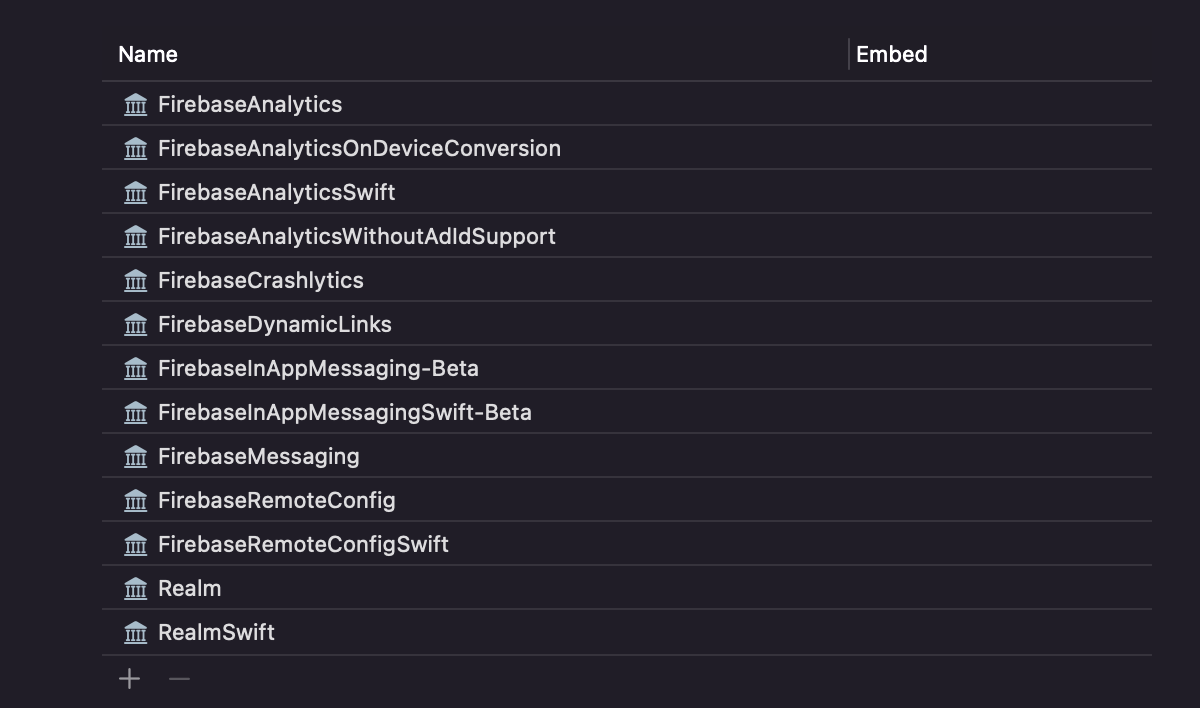Select the FirebaseAnalyticsWithoutAdIdSupport library row

tap(356, 236)
